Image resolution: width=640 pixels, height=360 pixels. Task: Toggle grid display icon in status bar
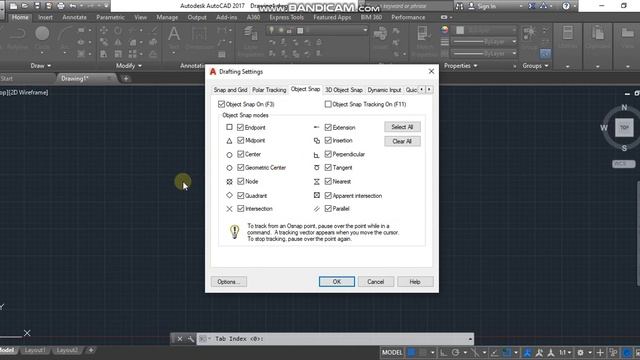pos(411,353)
